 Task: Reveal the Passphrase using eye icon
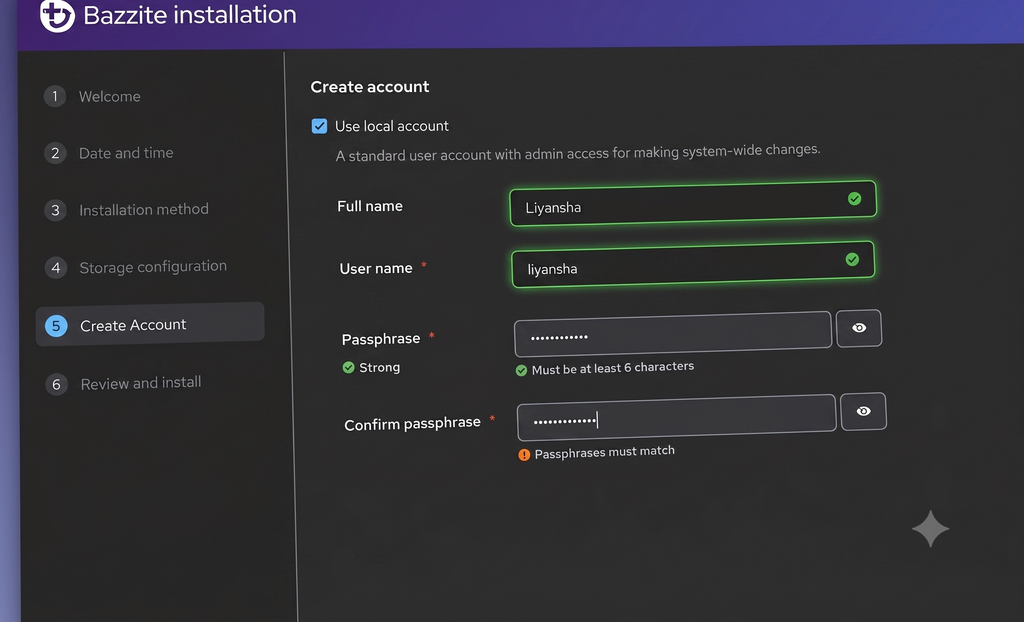point(859,328)
